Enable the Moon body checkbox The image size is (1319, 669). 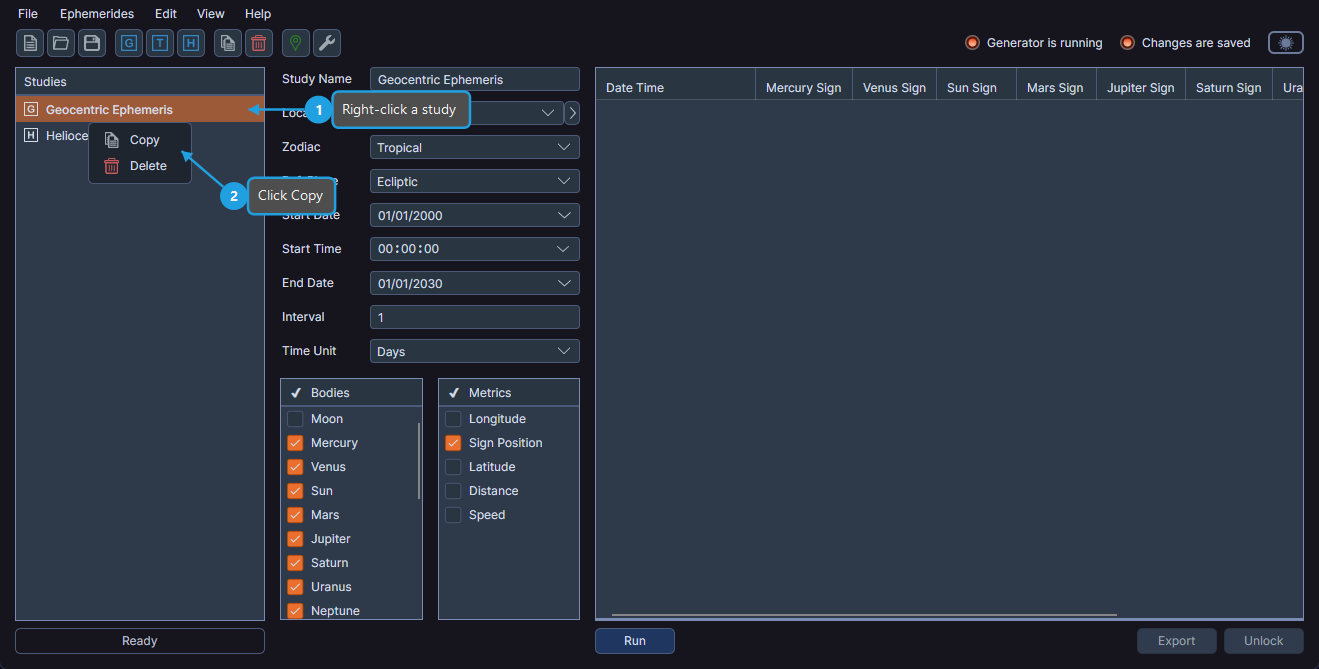tap(294, 418)
